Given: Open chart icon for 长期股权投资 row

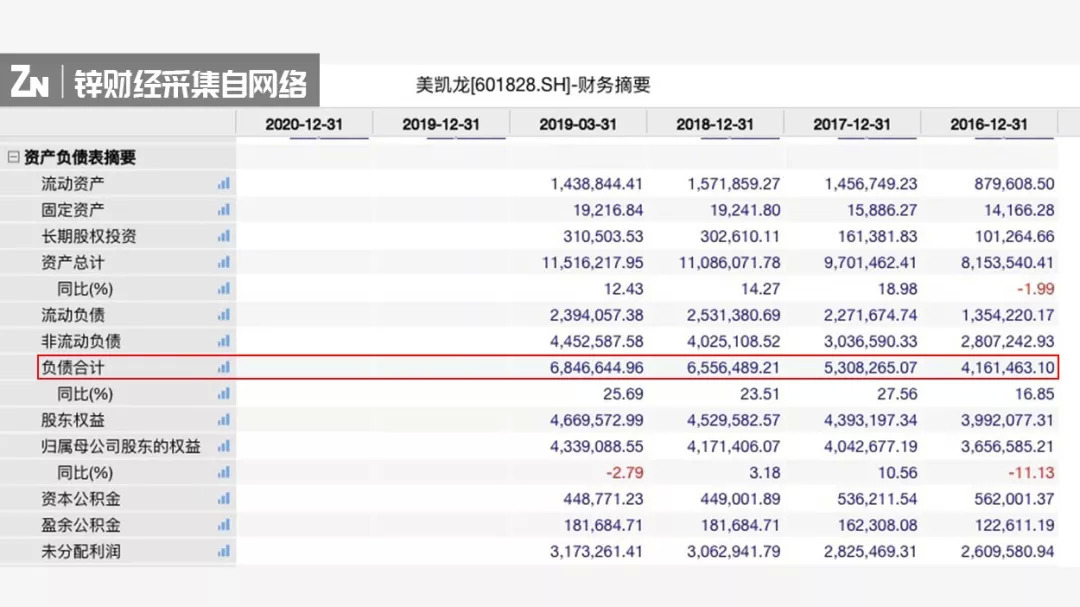Looking at the screenshot, I should [224, 236].
